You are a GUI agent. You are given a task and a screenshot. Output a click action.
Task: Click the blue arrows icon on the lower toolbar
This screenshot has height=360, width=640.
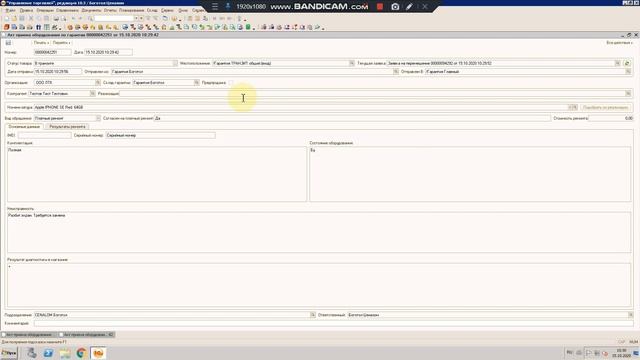pos(38,27)
